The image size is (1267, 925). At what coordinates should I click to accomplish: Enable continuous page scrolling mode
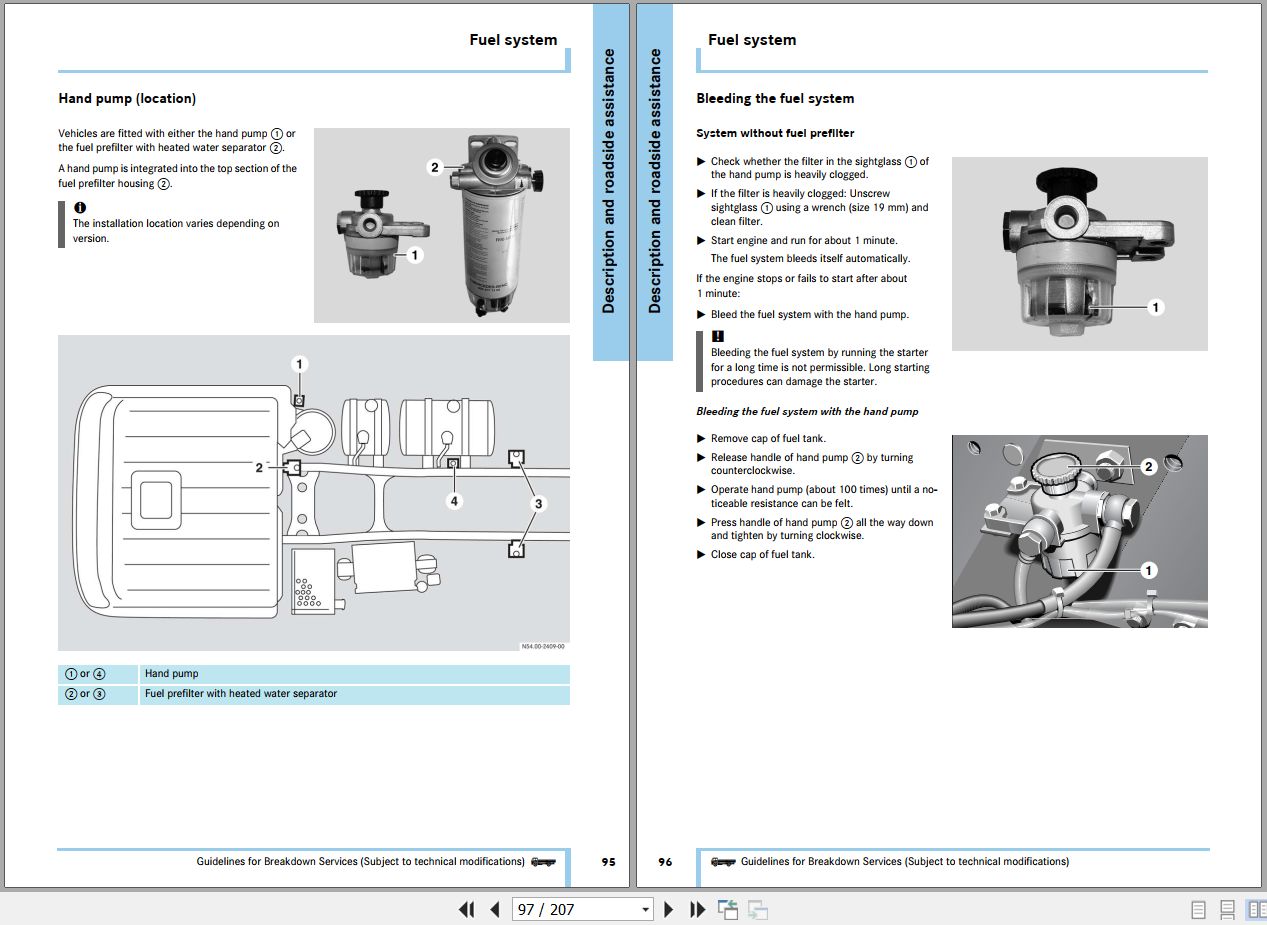[x=1226, y=909]
